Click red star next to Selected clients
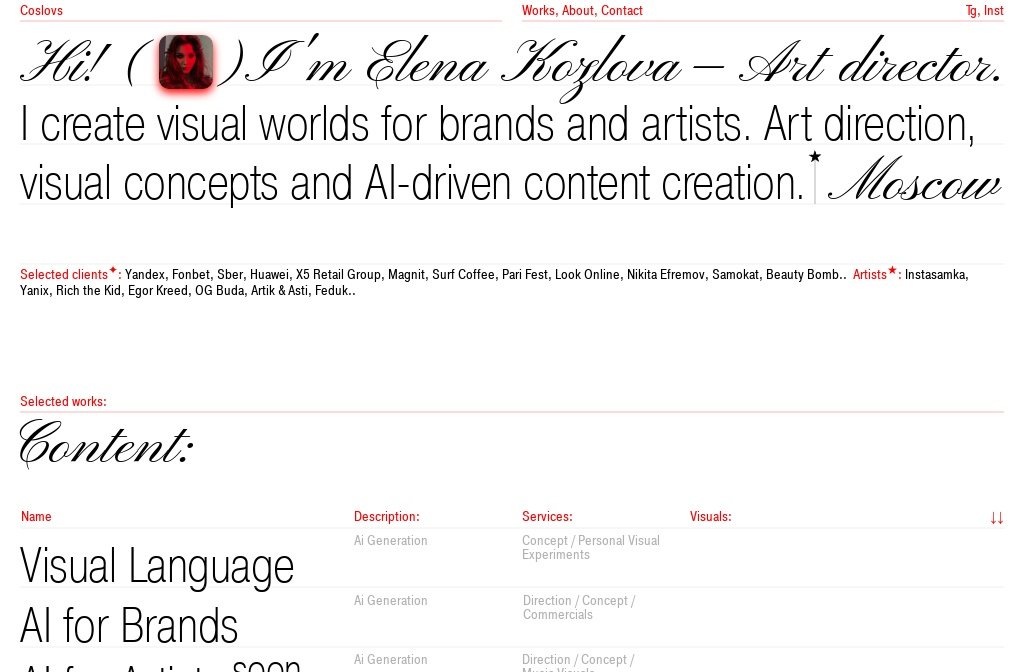This screenshot has width=1024, height=672. 112,269
